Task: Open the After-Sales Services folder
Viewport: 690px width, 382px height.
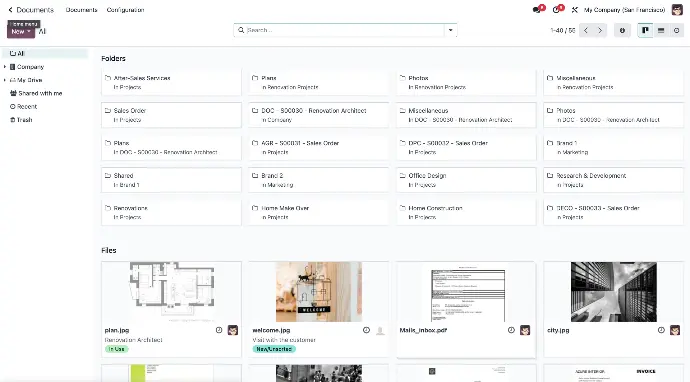Action: click(x=171, y=82)
